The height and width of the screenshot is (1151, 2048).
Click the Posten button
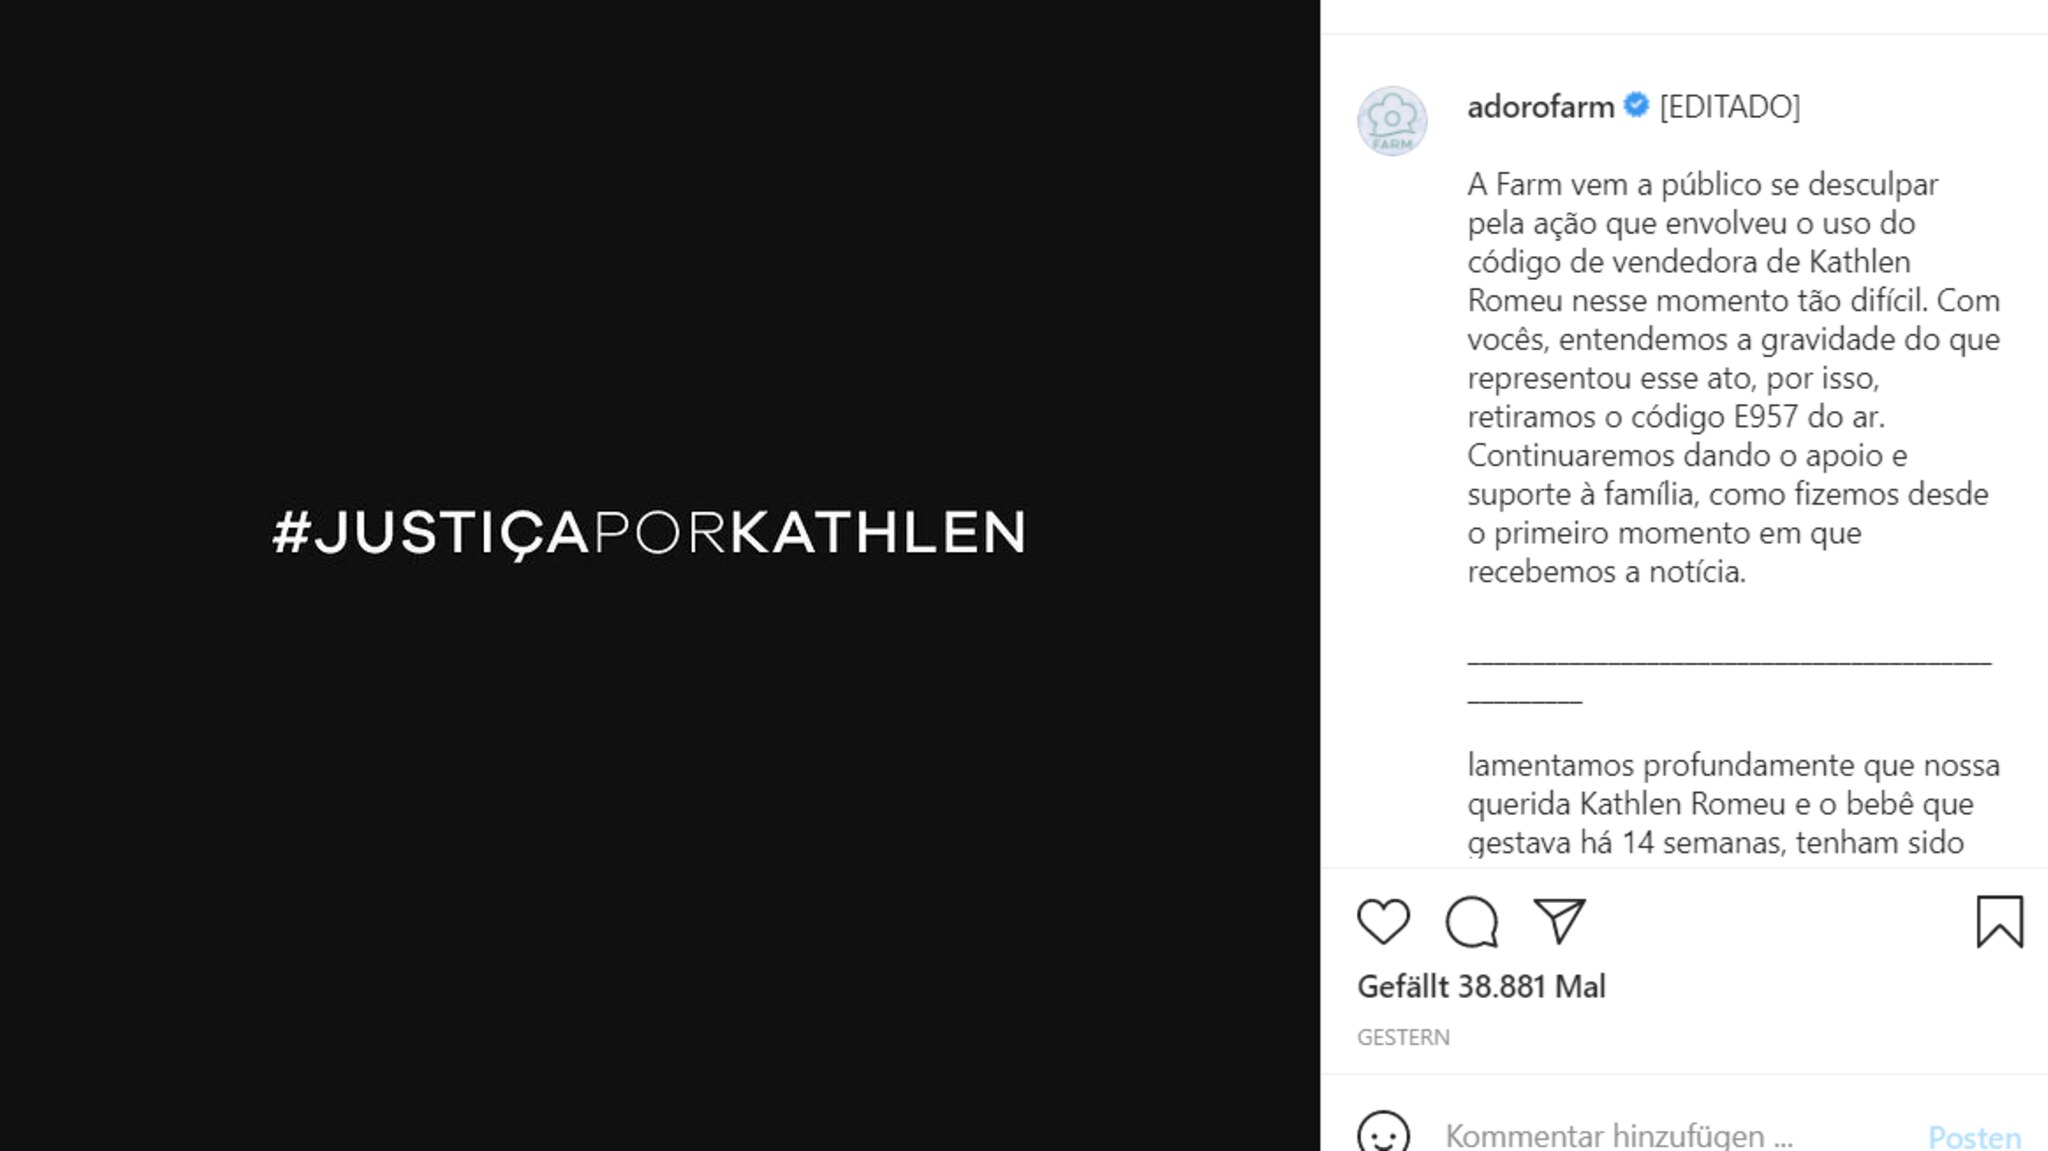[x=1975, y=1137]
